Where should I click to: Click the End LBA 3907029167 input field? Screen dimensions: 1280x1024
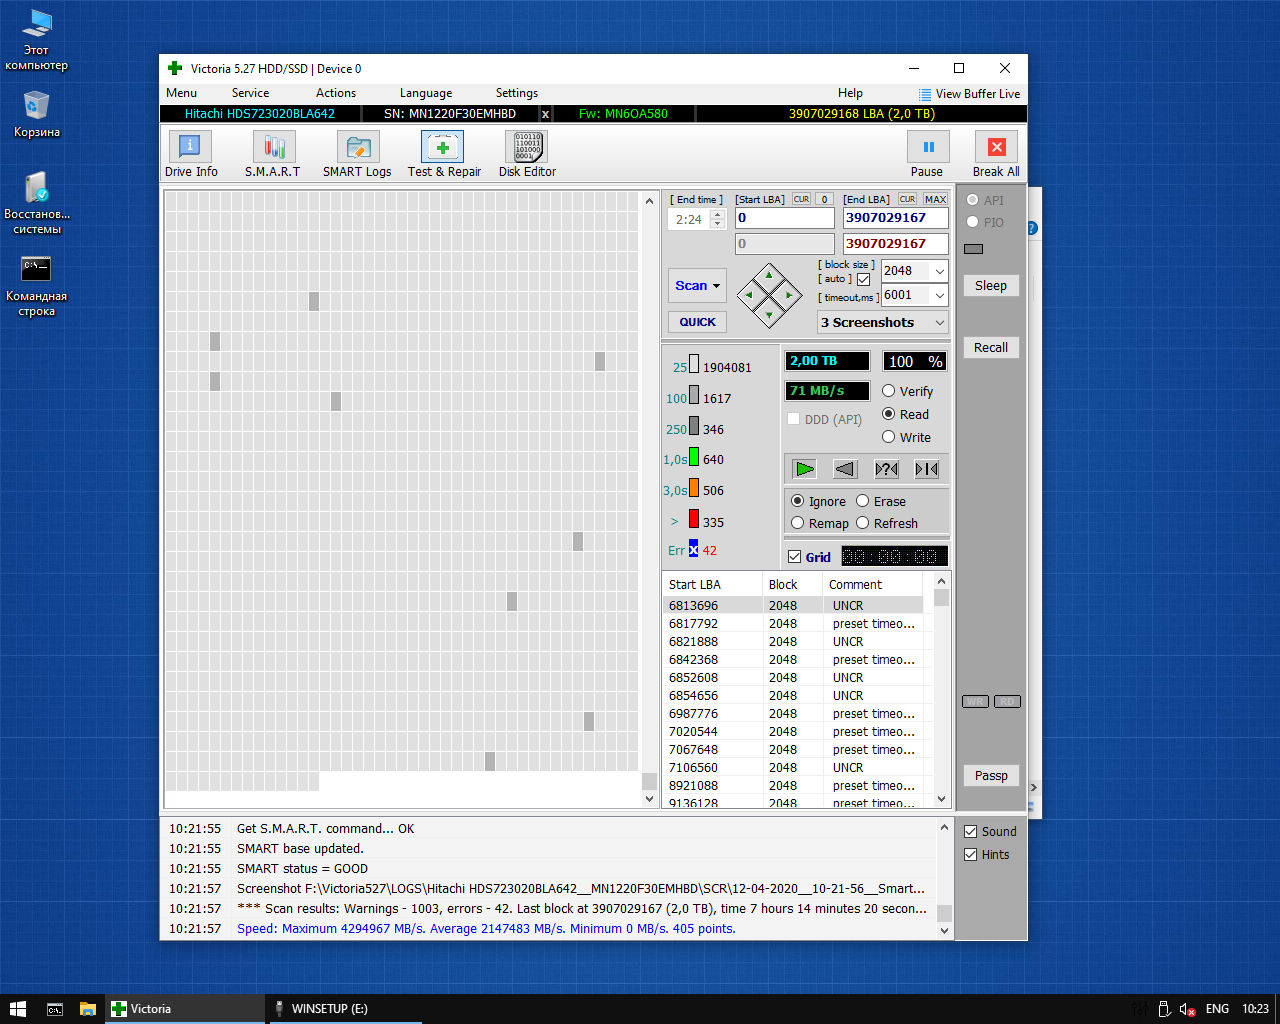coord(895,218)
